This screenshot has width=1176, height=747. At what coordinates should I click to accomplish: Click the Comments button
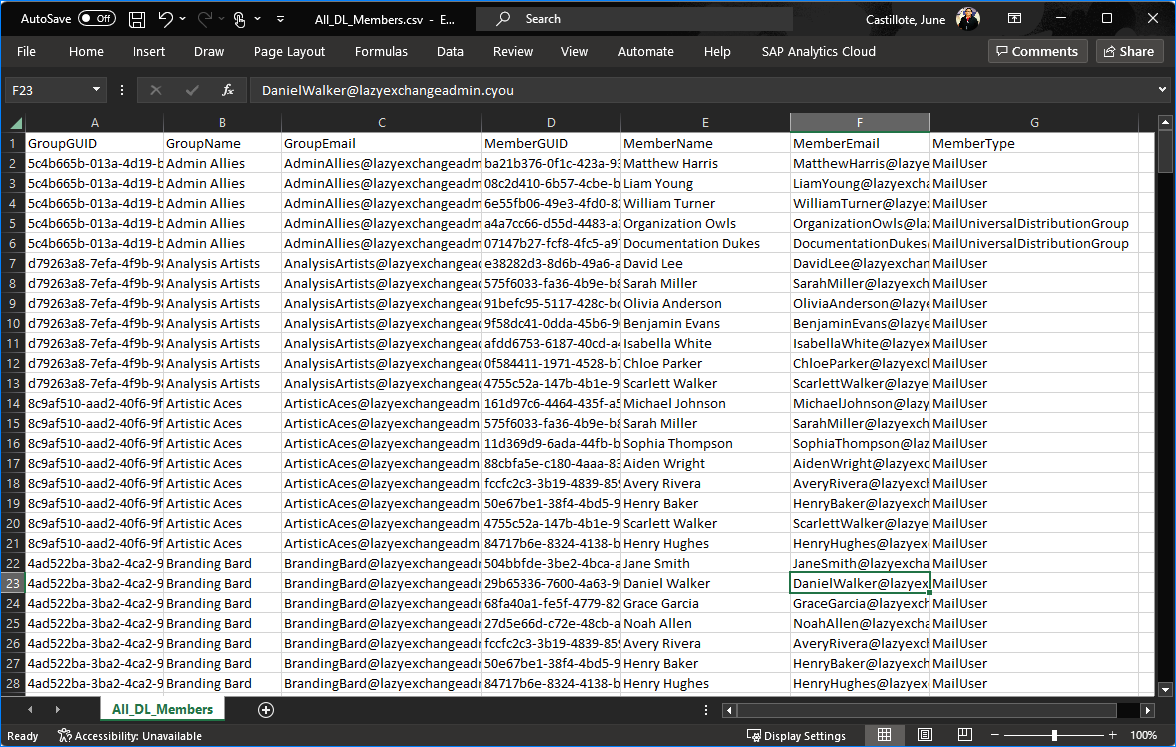tap(1037, 51)
